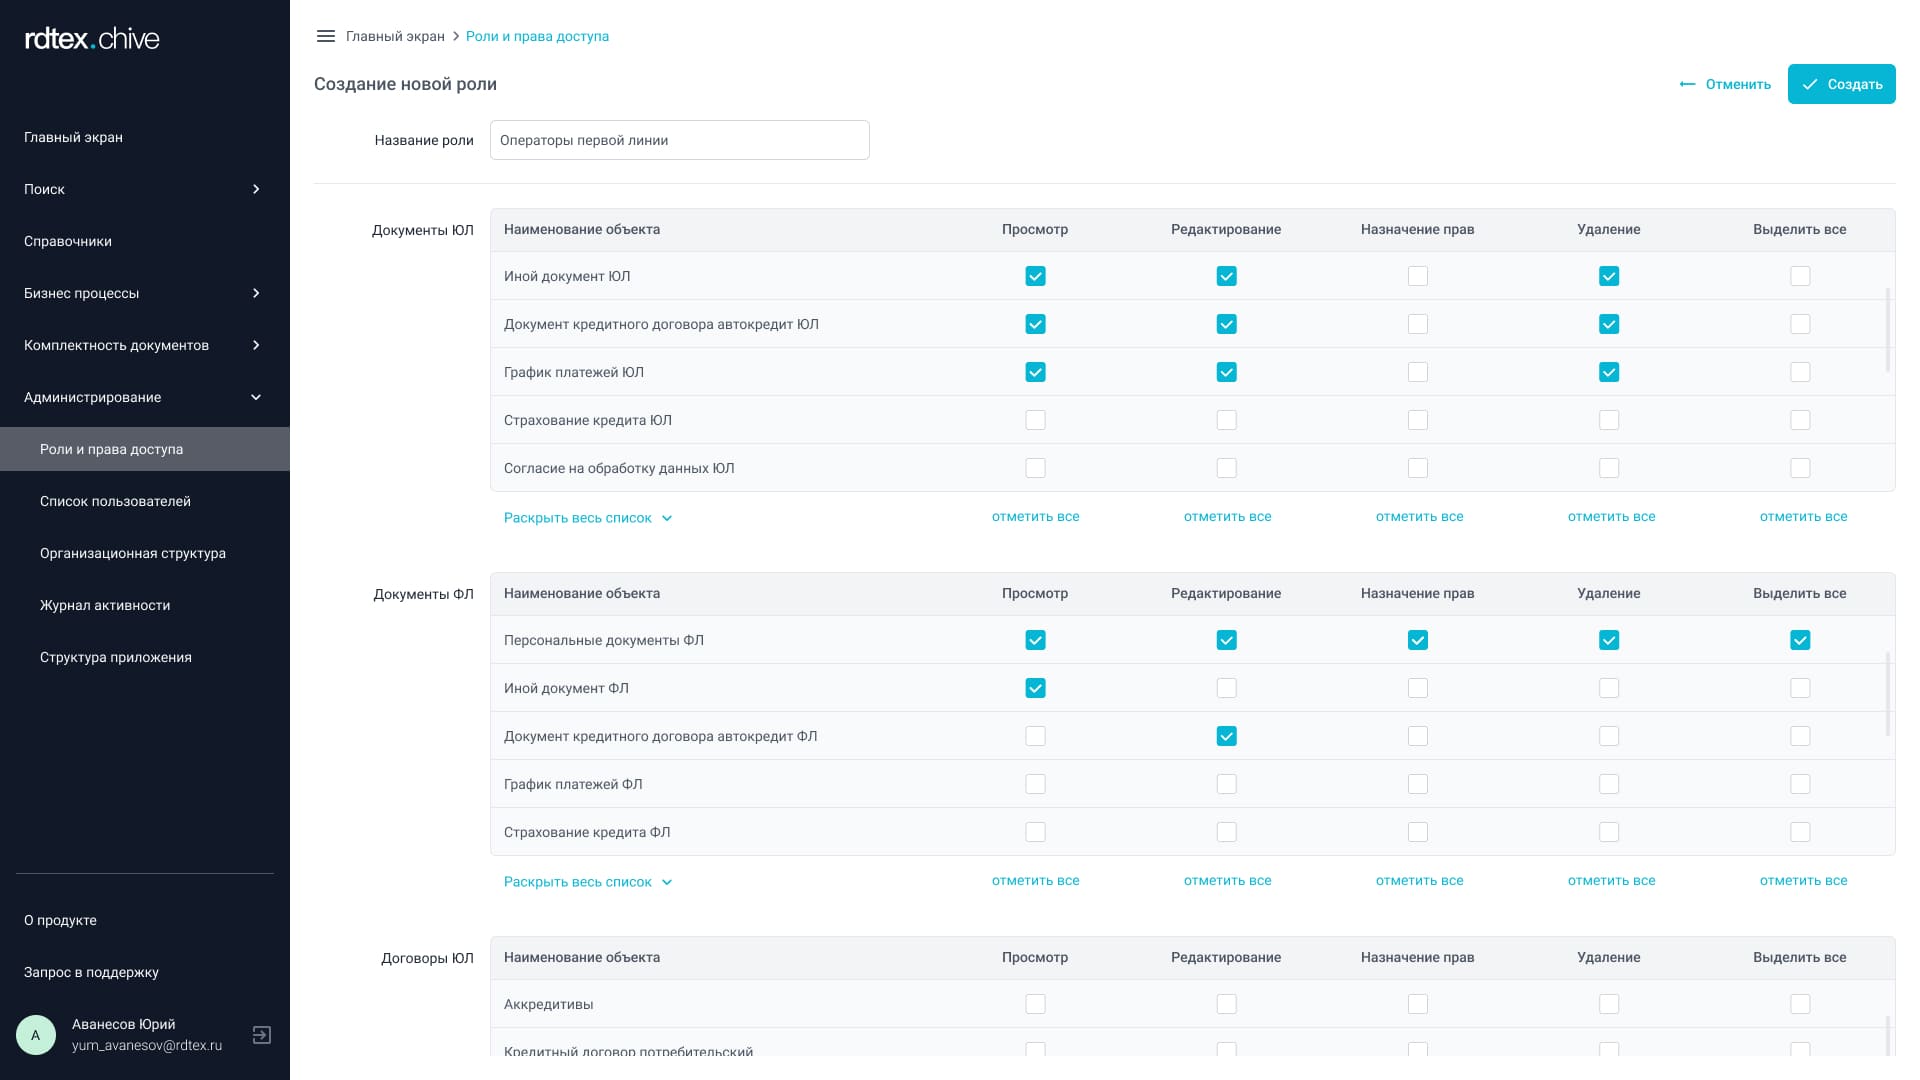Check Редактирование for Иной документ ФЛ

tap(1226, 688)
